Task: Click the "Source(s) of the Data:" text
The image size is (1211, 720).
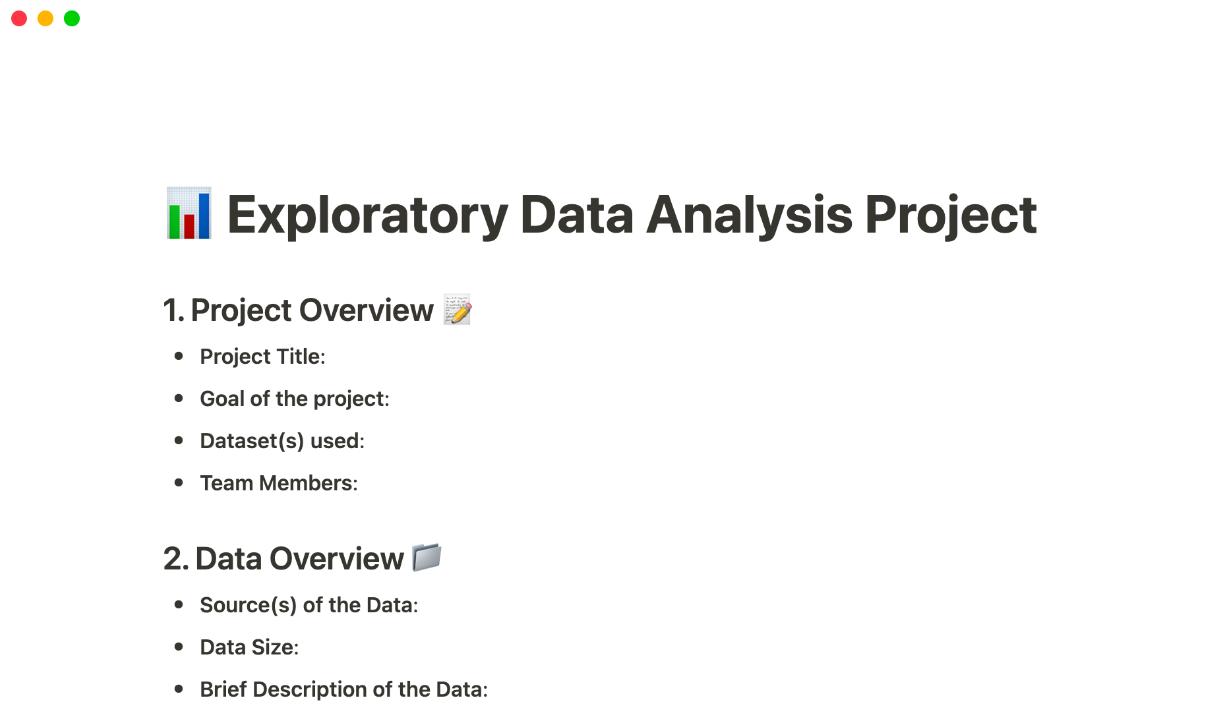Action: click(308, 605)
